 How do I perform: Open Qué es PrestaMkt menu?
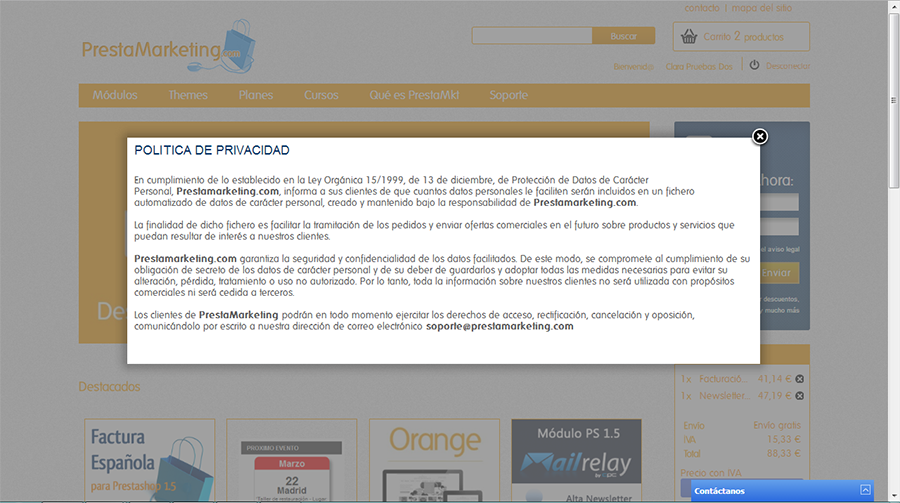point(414,95)
